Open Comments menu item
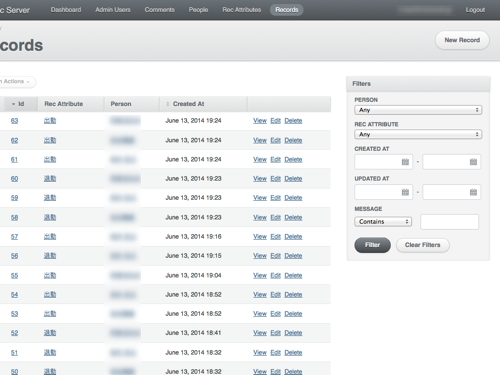Screen dimensions: 500x375 (x=159, y=10)
